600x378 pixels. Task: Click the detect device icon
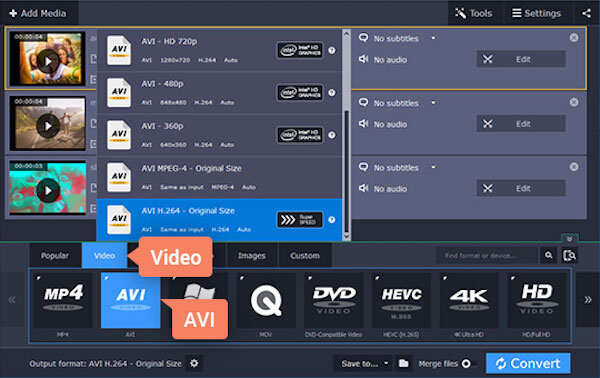tap(569, 255)
